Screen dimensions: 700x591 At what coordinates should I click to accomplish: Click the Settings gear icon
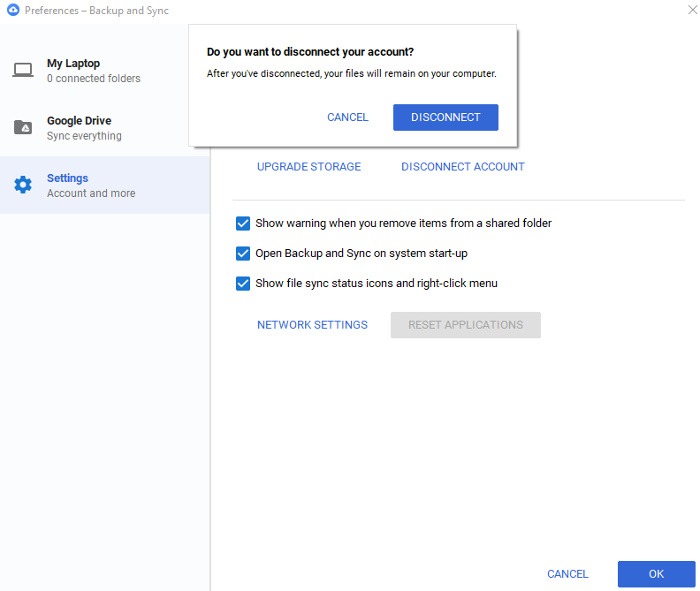click(23, 184)
